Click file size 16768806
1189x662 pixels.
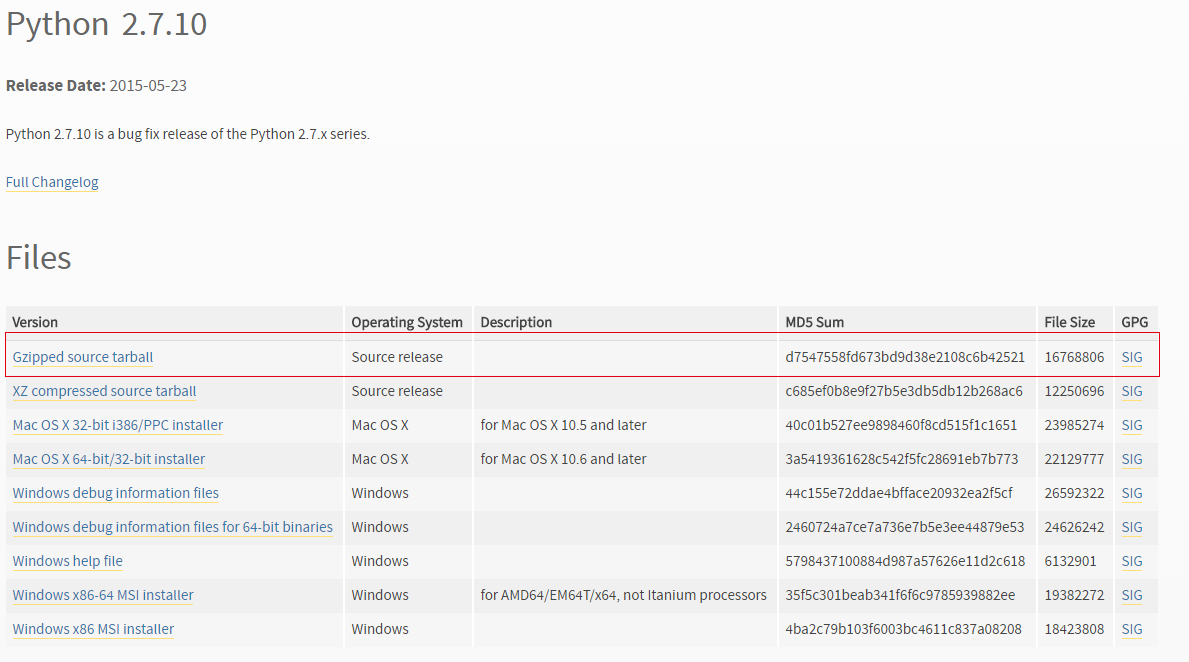tap(1074, 357)
